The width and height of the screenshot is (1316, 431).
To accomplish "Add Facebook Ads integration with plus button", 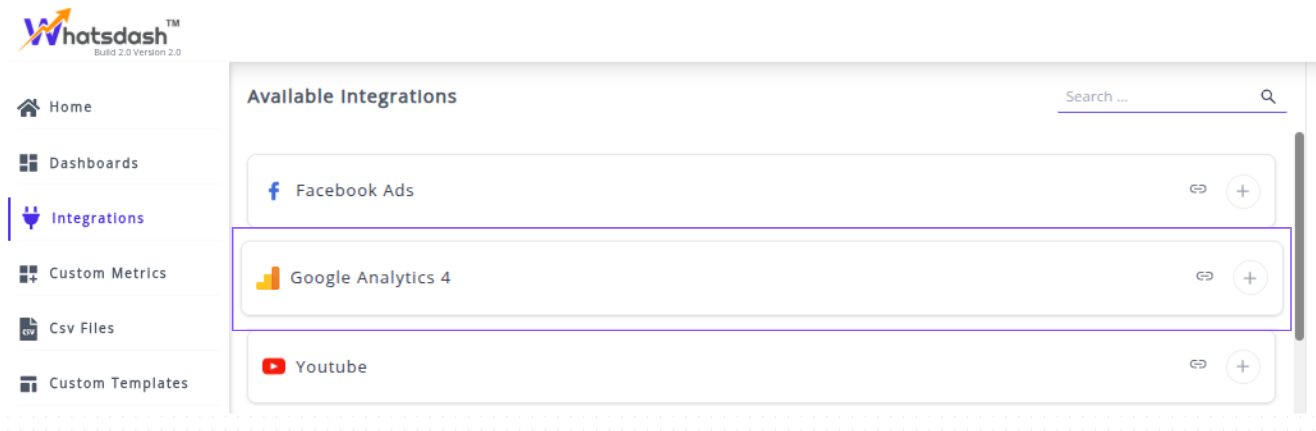I will [1243, 191].
